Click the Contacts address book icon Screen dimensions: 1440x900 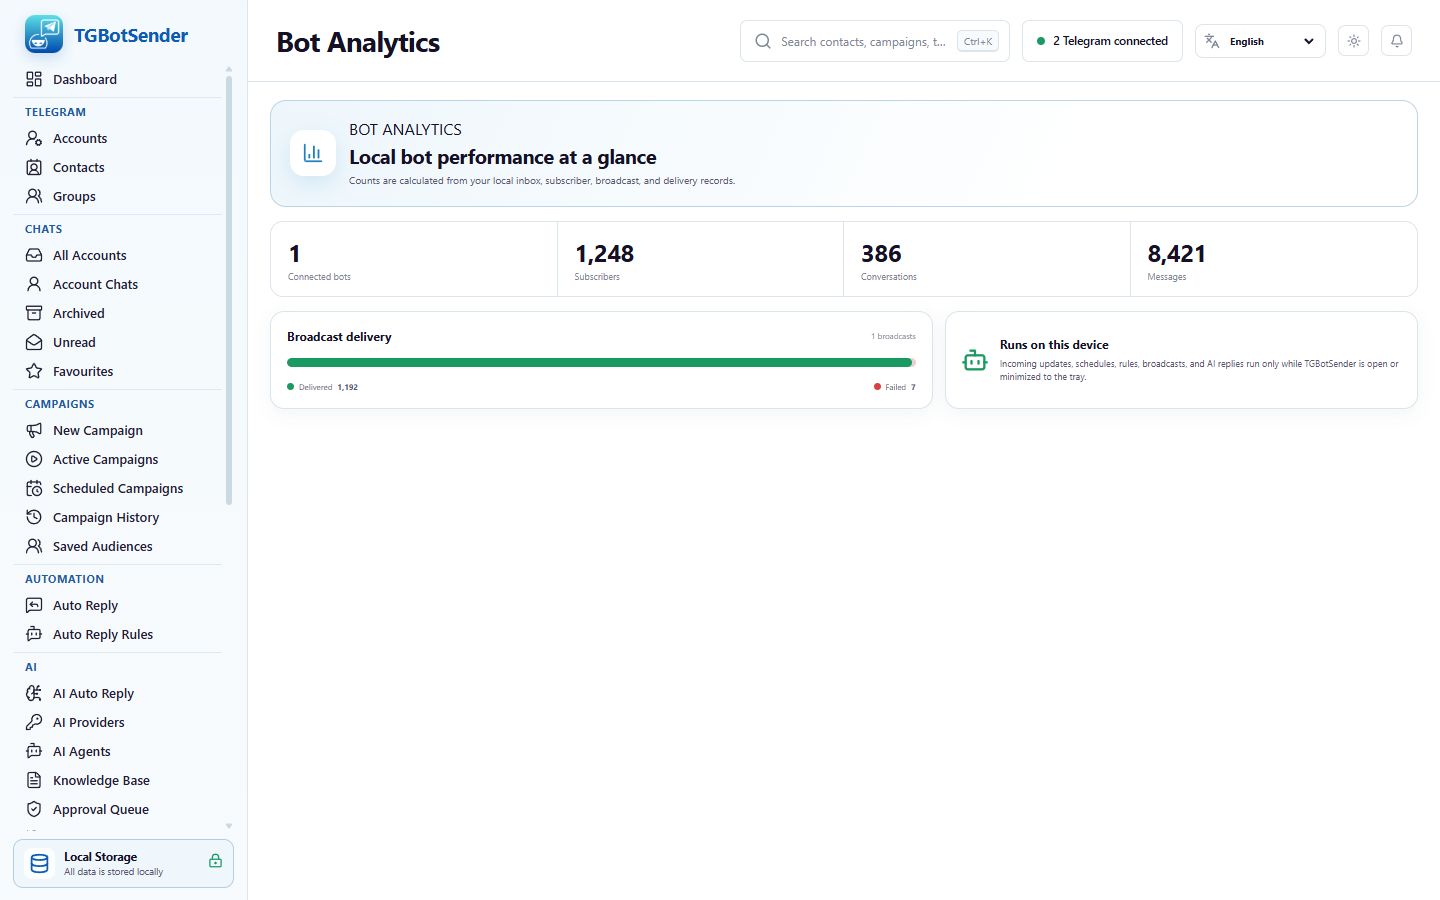(34, 167)
